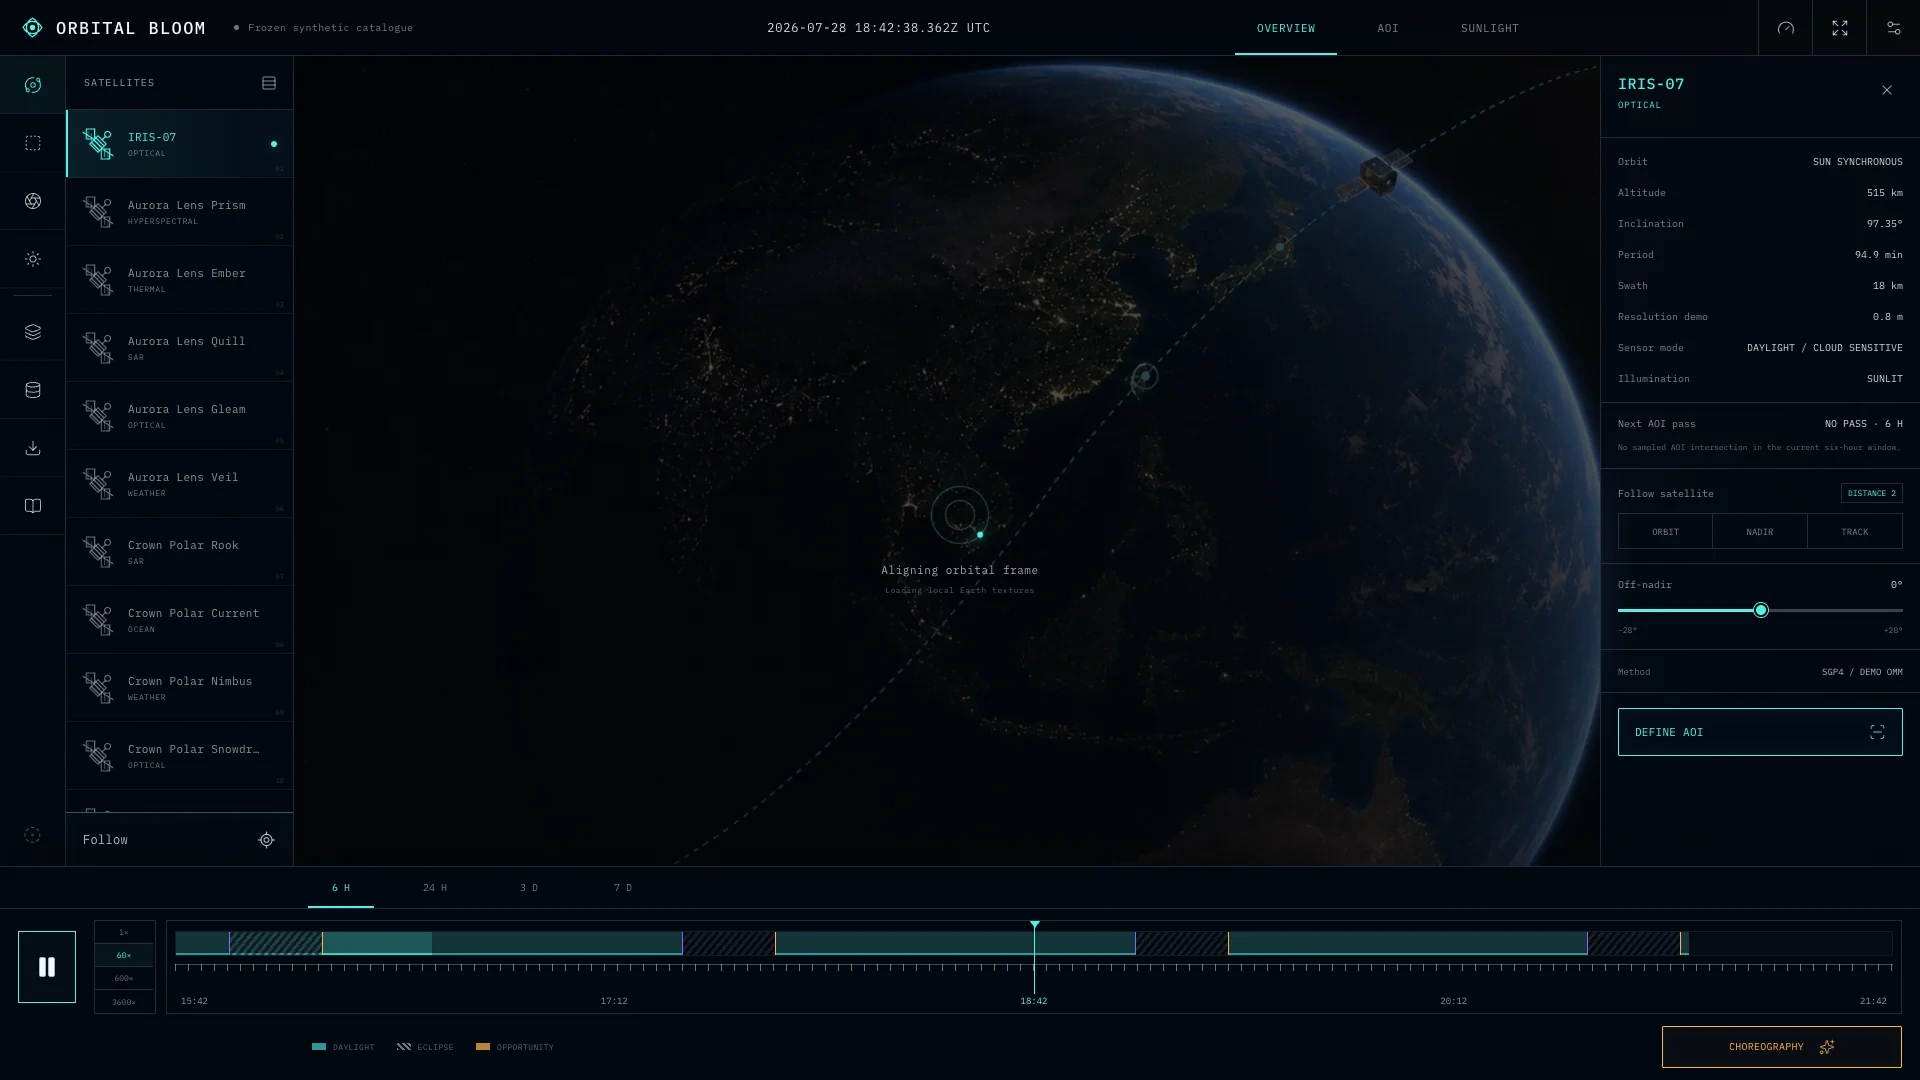The width and height of the screenshot is (1920, 1080).
Task: Switch to the AOI tab
Action: (1388, 28)
